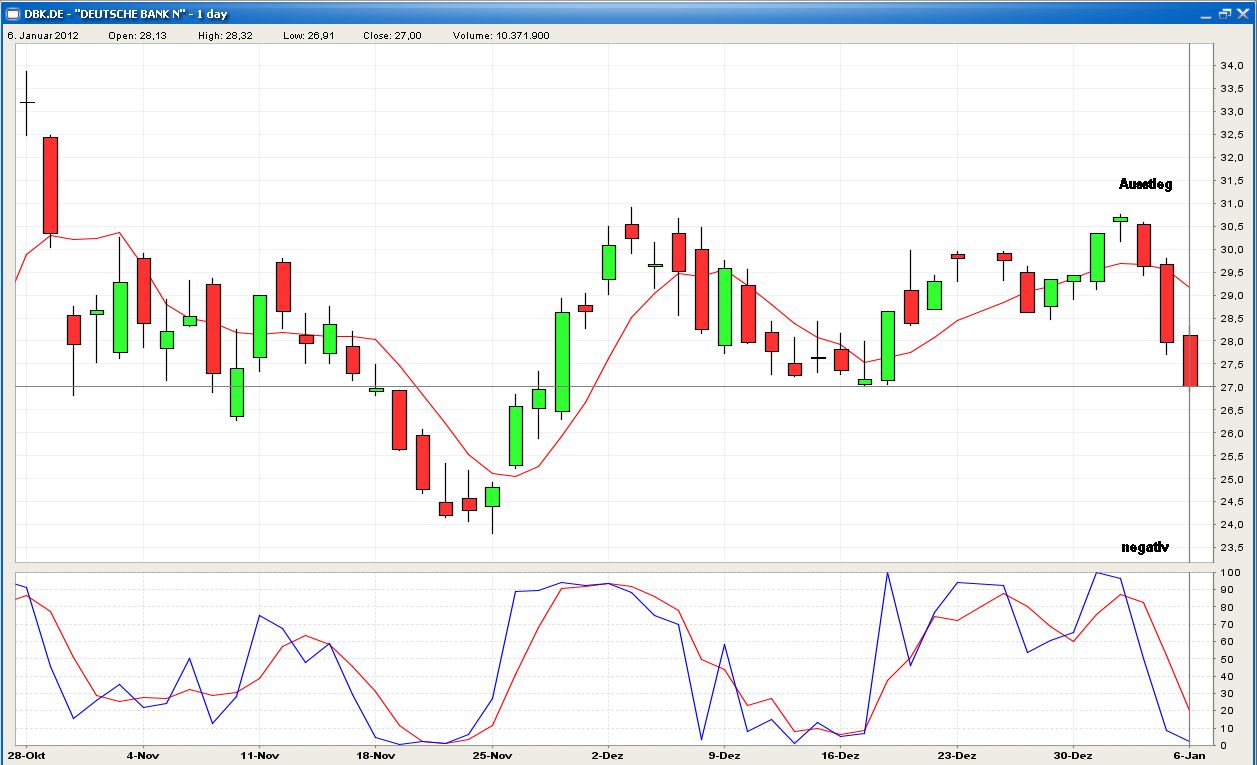The image size is (1257, 765).
Task: Click the '50' oscillator axis label
Action: pyautogui.click(x=1226, y=660)
